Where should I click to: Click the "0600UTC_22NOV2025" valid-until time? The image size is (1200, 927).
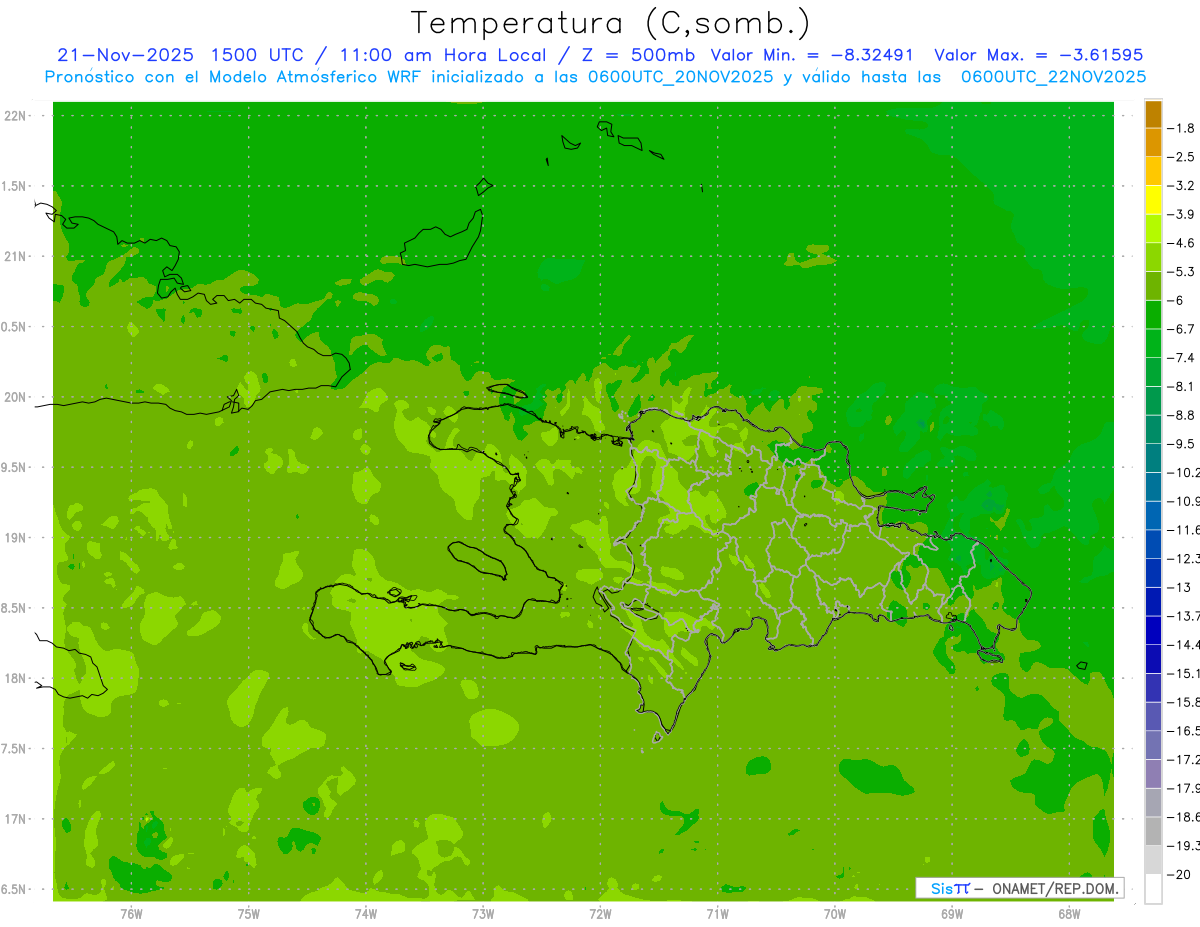pos(1054,76)
